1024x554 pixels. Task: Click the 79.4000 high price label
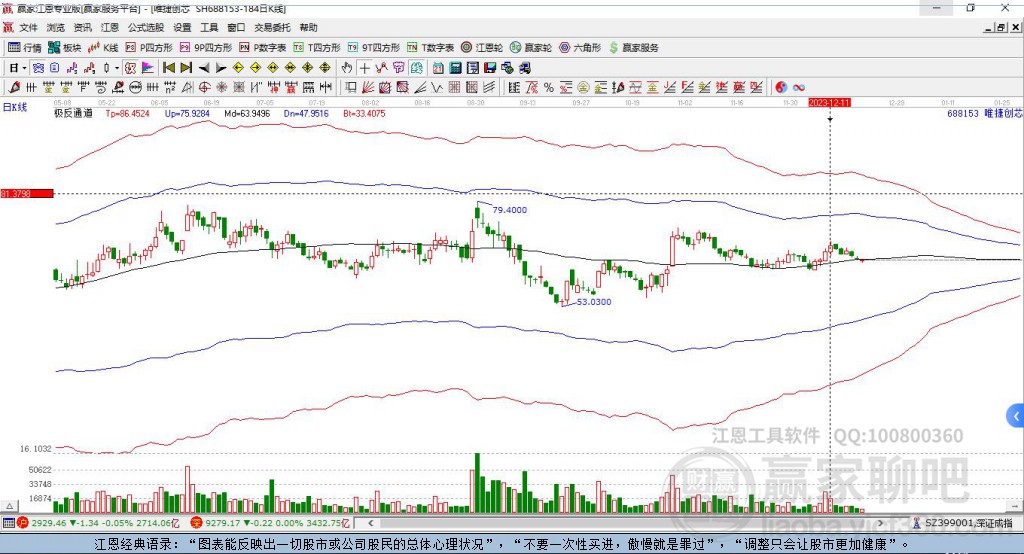[509, 210]
